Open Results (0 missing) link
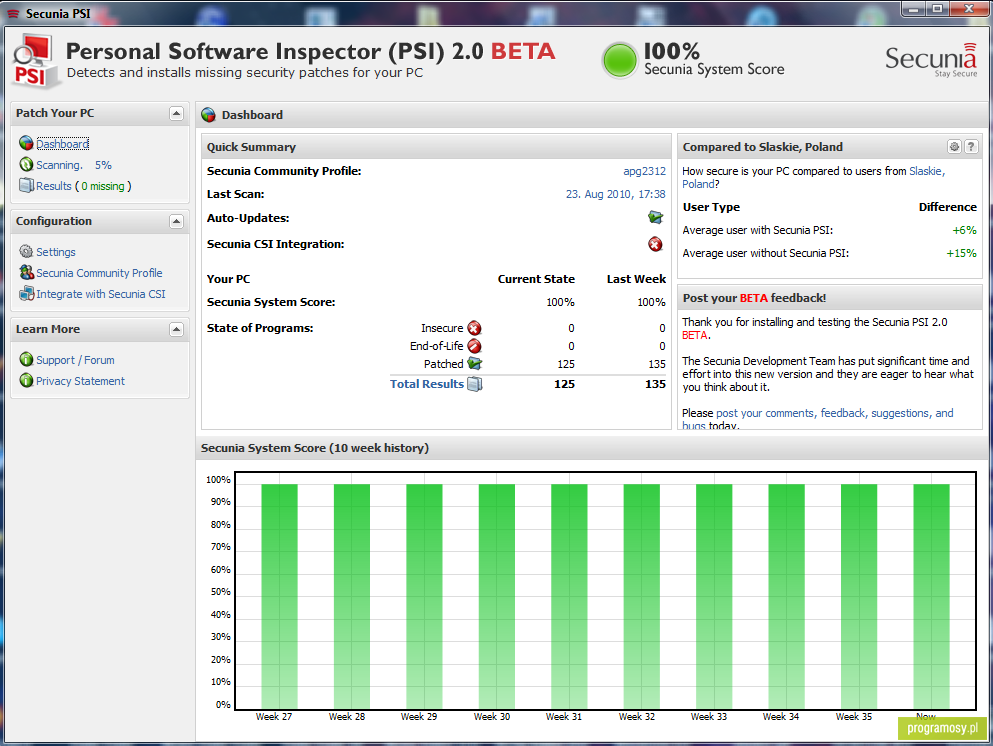993x746 pixels. 84,186
